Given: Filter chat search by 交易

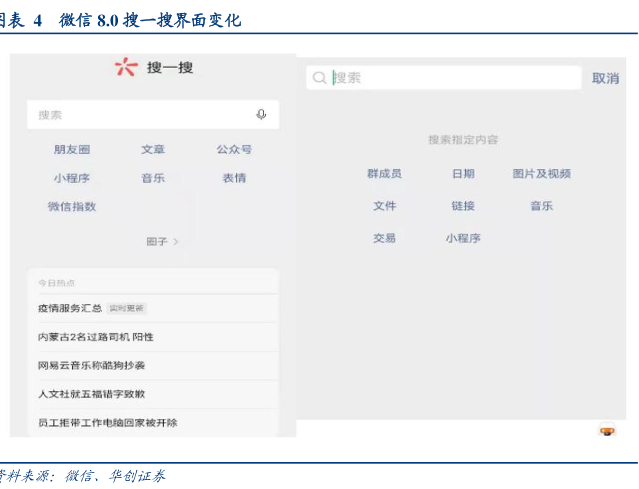Looking at the screenshot, I should pos(384,238).
